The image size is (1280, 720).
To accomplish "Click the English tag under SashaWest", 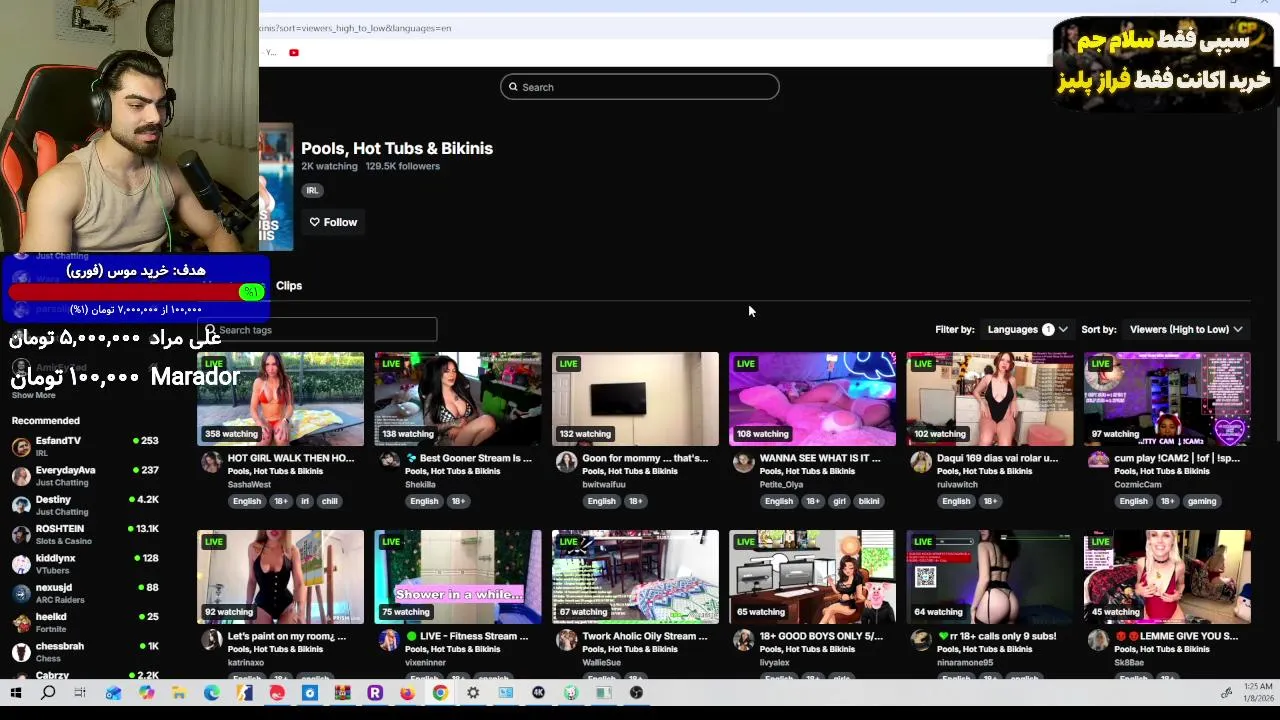I will (247, 501).
